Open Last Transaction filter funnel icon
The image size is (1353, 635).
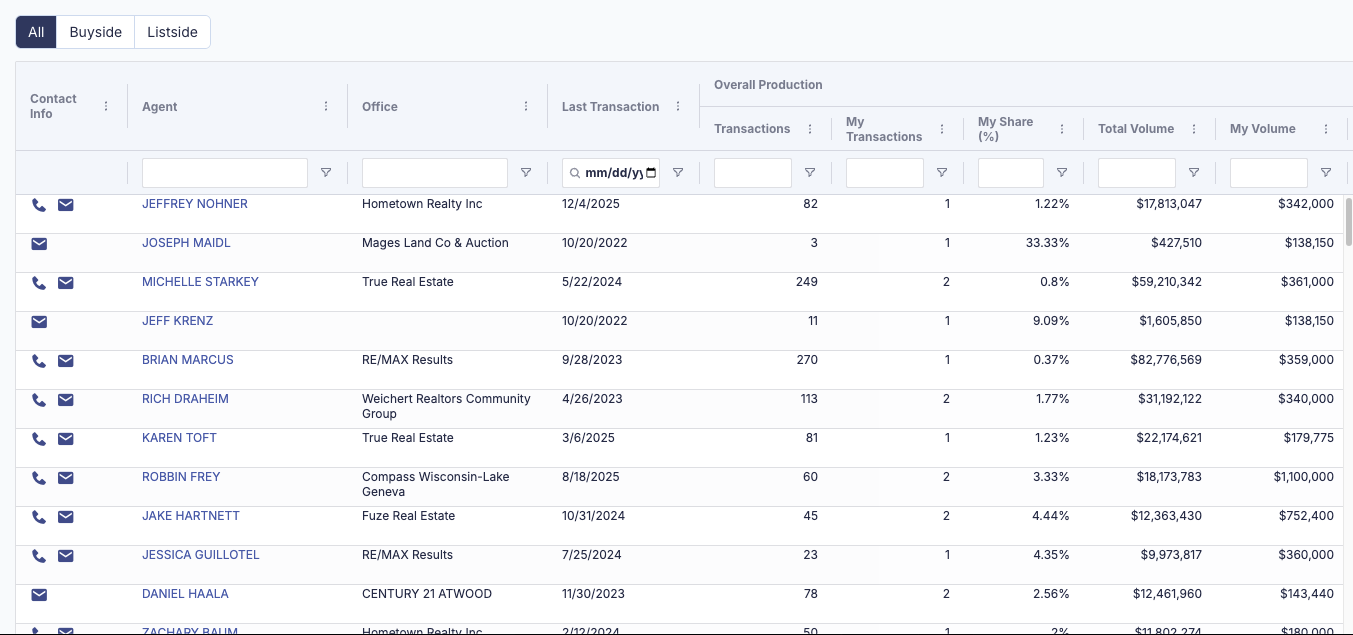coord(678,173)
